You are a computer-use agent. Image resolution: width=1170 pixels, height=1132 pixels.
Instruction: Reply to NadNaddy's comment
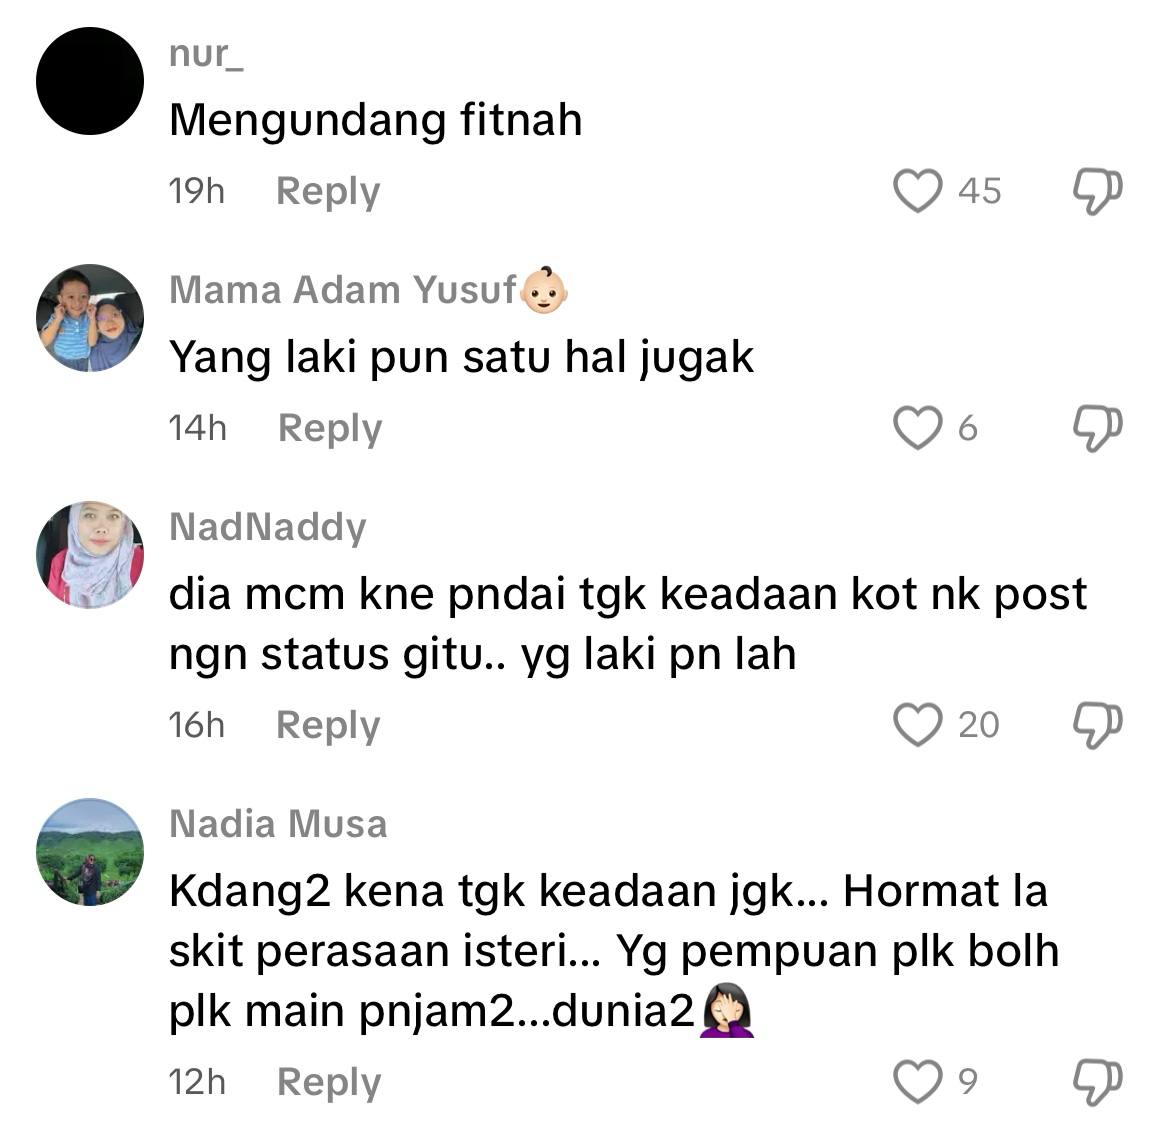[328, 725]
